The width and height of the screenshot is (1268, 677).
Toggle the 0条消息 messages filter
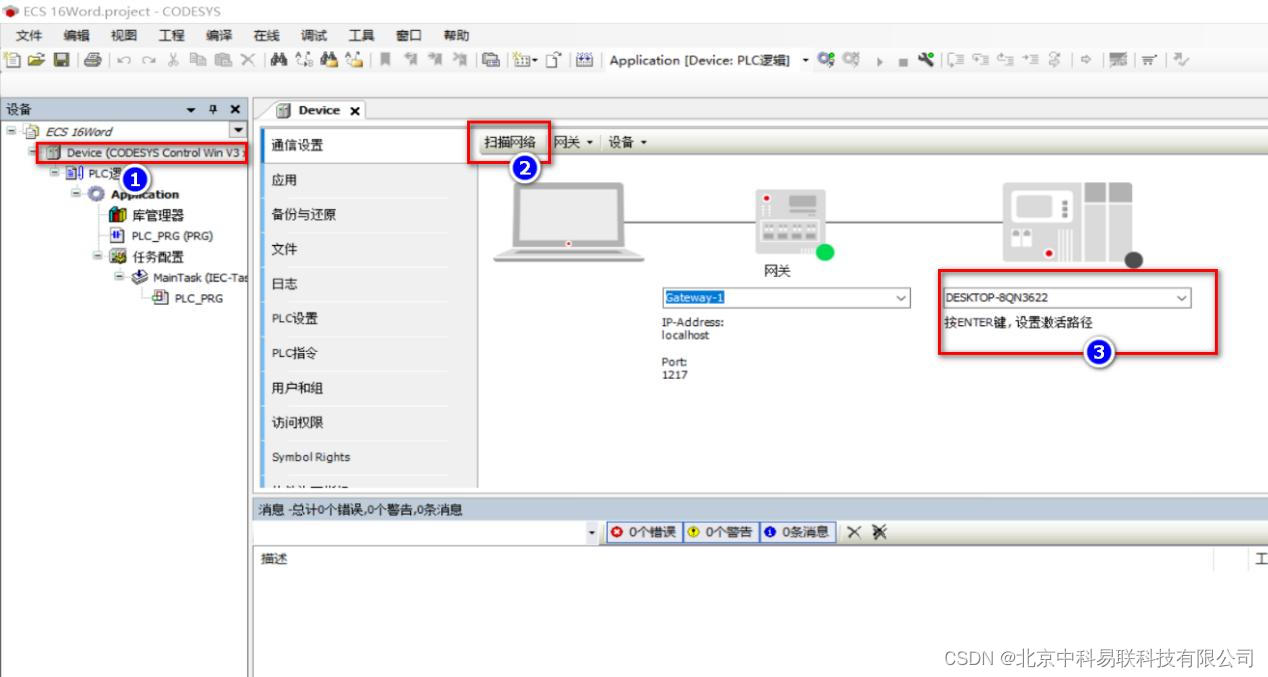(x=796, y=532)
